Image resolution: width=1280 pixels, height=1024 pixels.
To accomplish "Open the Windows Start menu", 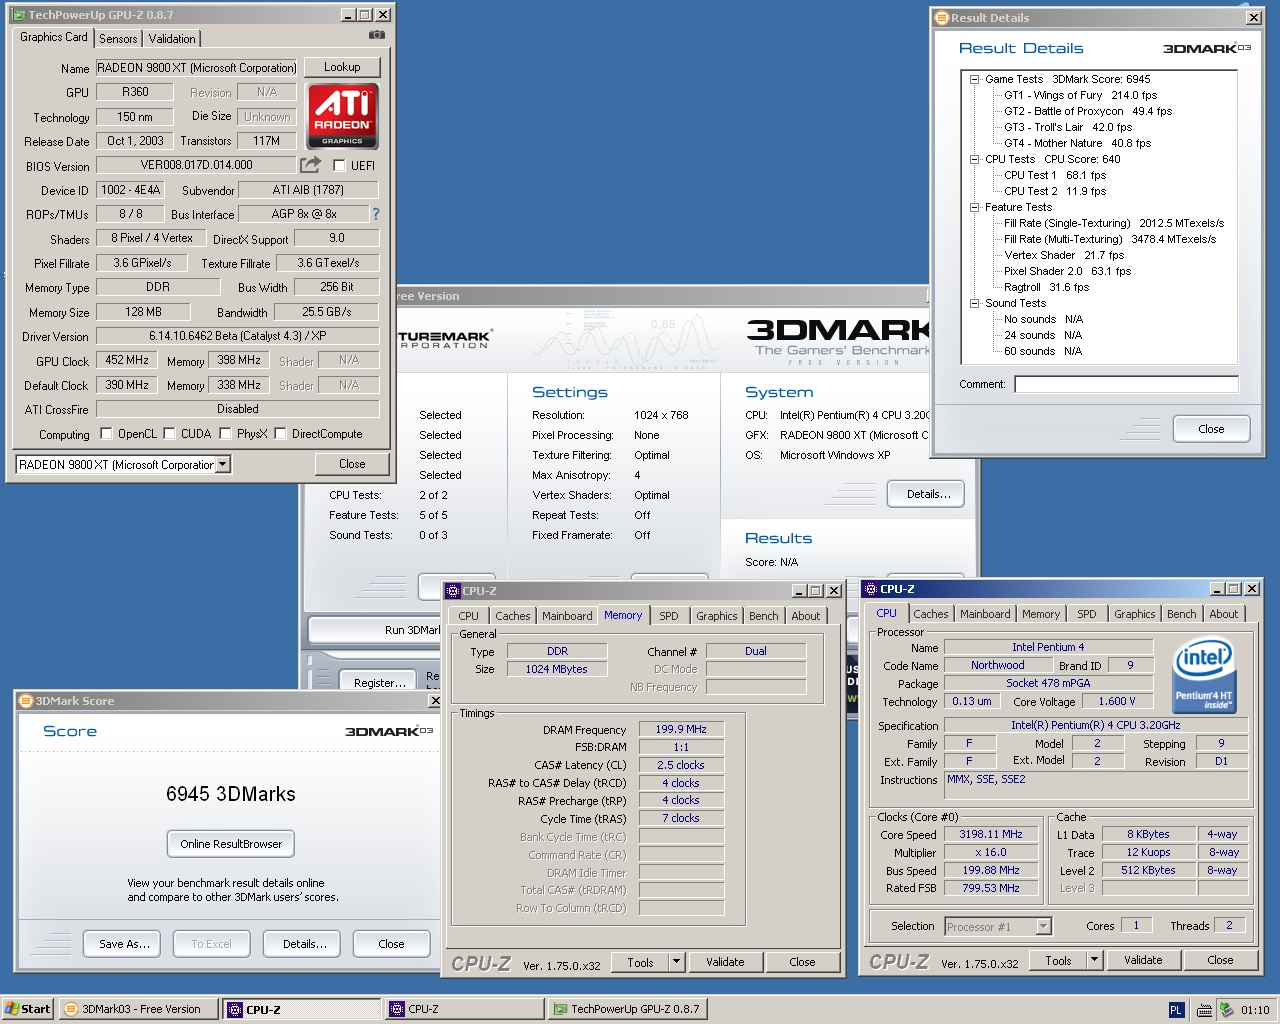I will click(x=27, y=1009).
